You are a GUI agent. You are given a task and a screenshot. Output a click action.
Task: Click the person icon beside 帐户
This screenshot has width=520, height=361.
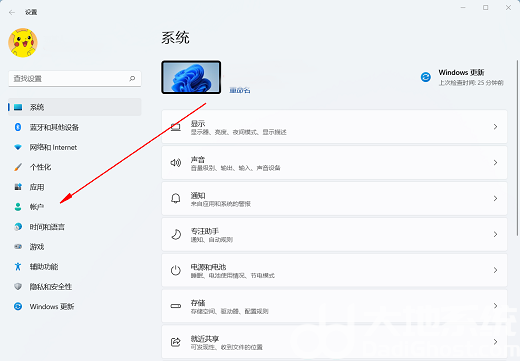click(x=18, y=207)
